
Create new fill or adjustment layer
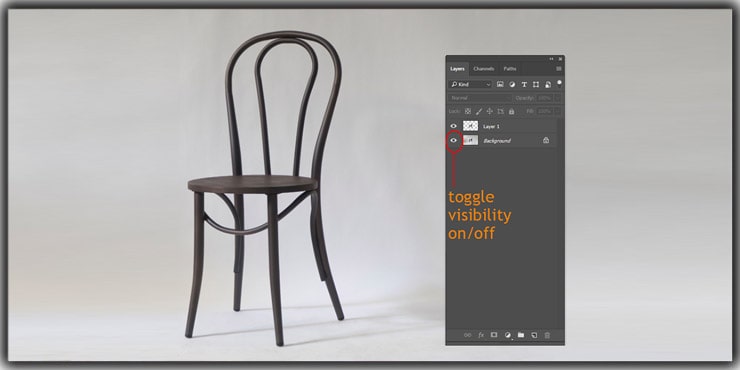(x=508, y=335)
